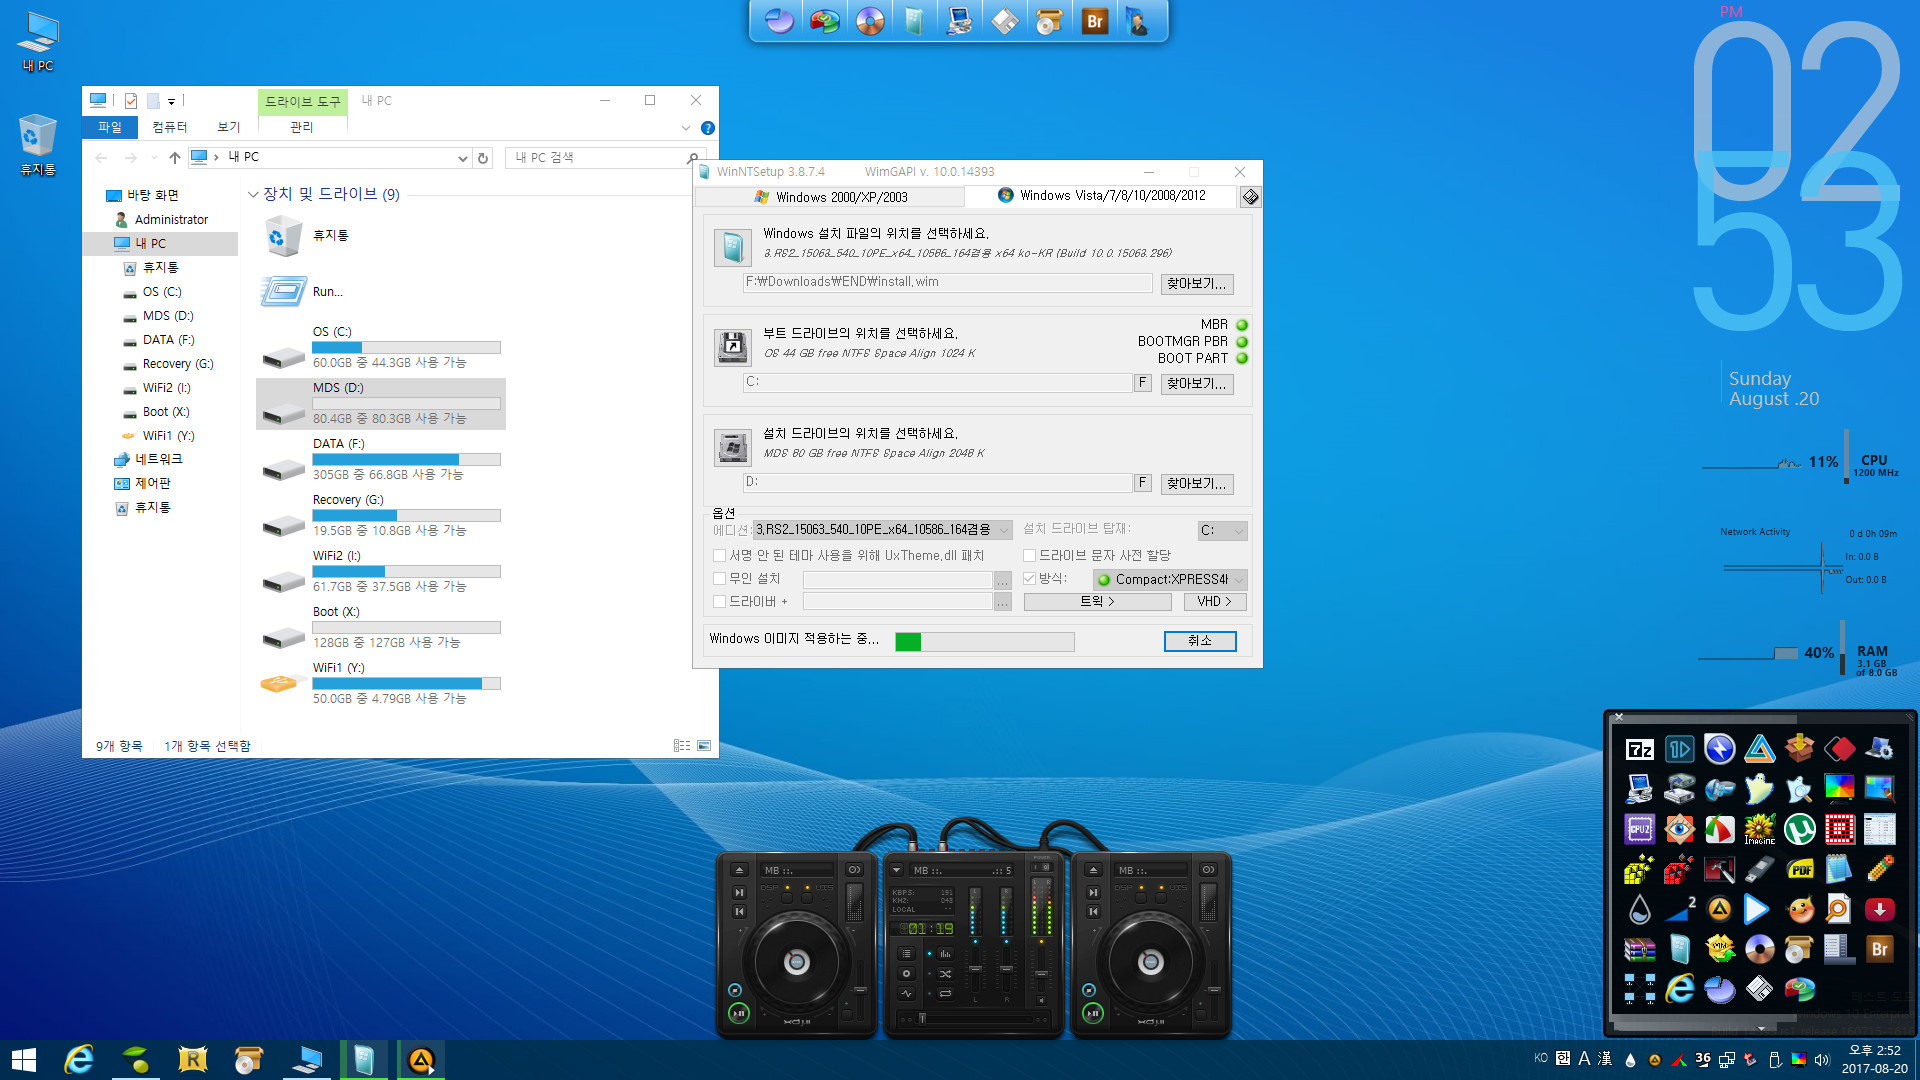Switch to the 컴퓨터 ribbon tab

[x=170, y=127]
